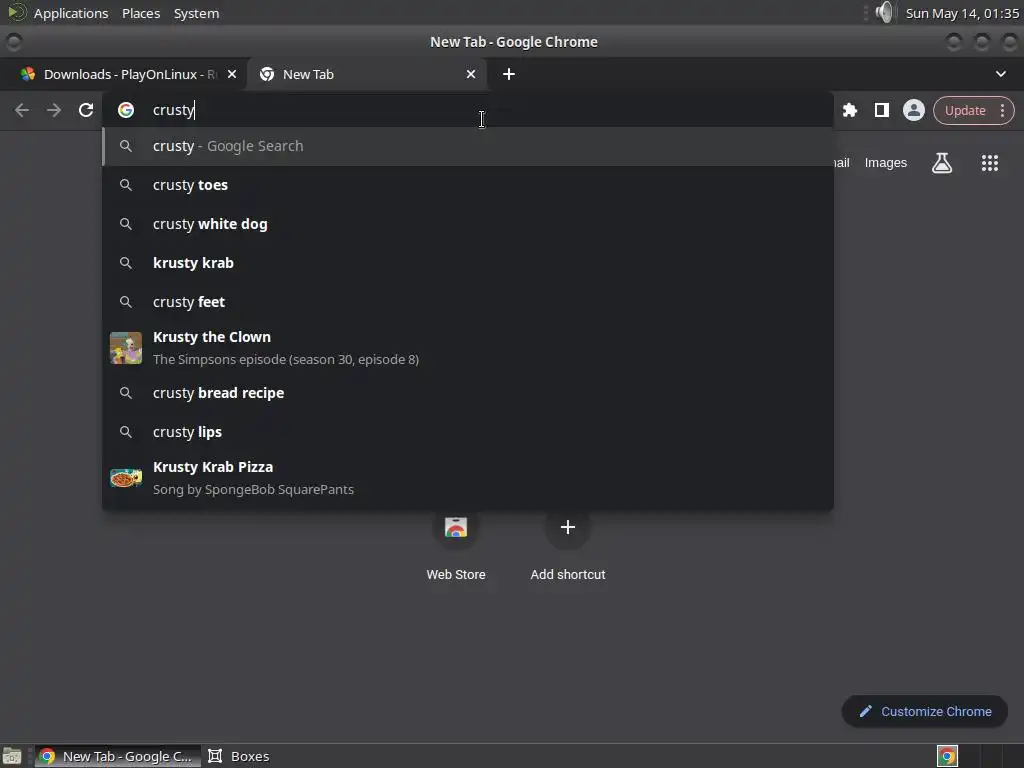
Task: Open the Google apps grid
Action: (x=990, y=163)
